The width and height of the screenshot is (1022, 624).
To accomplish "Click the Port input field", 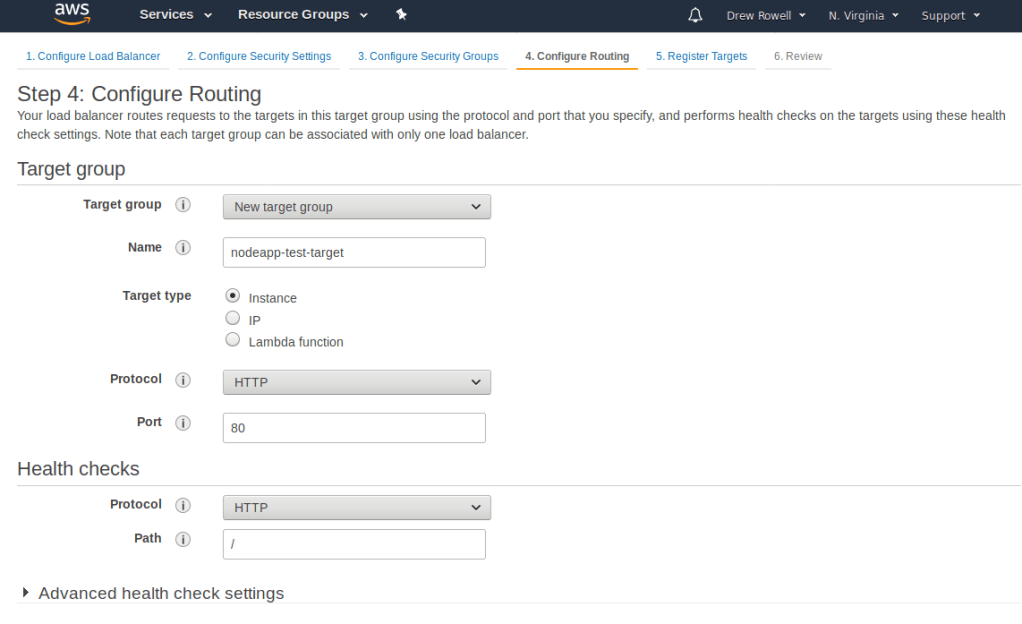I will [x=354, y=428].
